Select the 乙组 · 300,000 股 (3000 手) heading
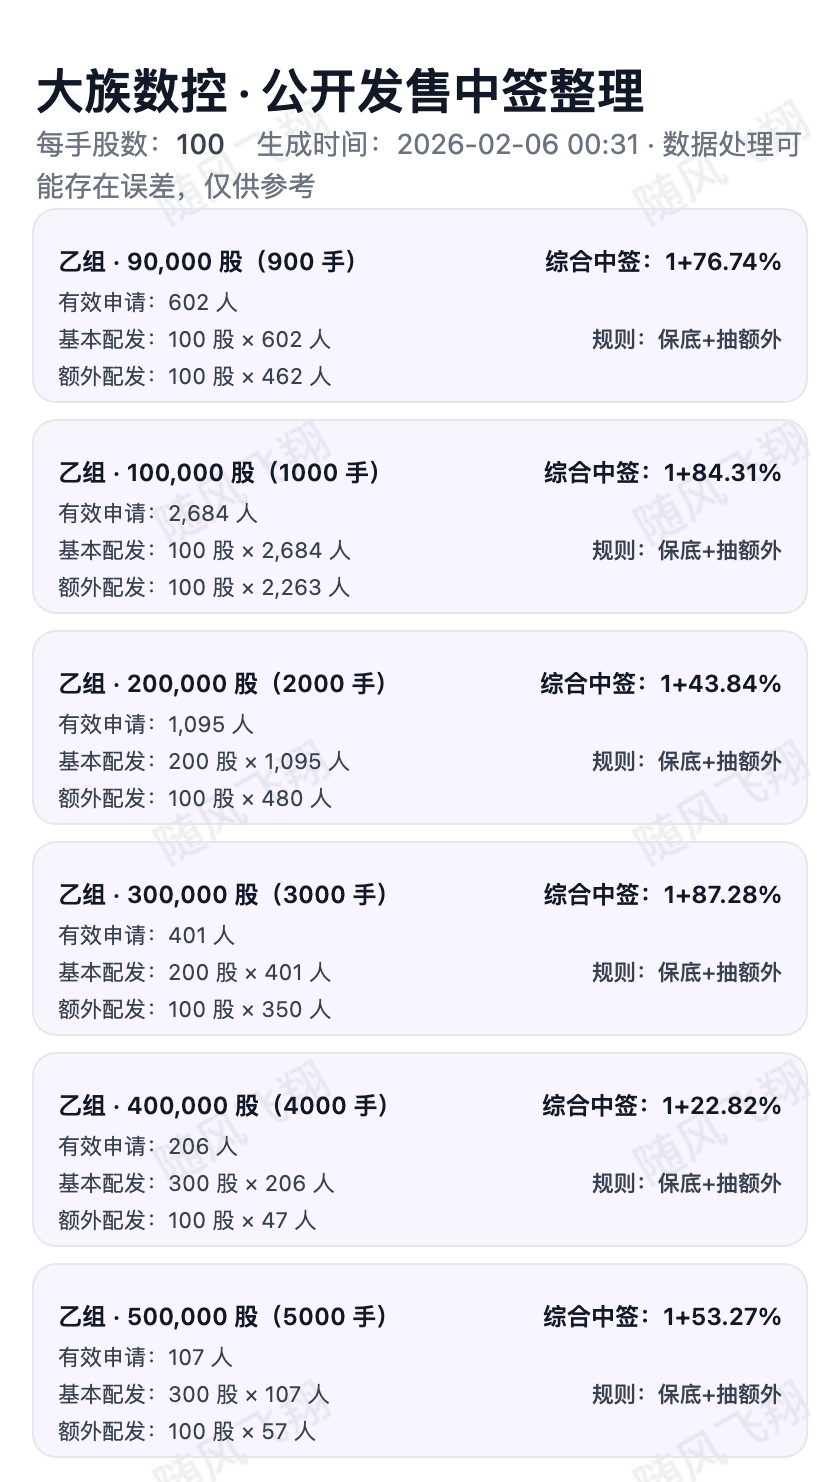 pyautogui.click(x=223, y=895)
